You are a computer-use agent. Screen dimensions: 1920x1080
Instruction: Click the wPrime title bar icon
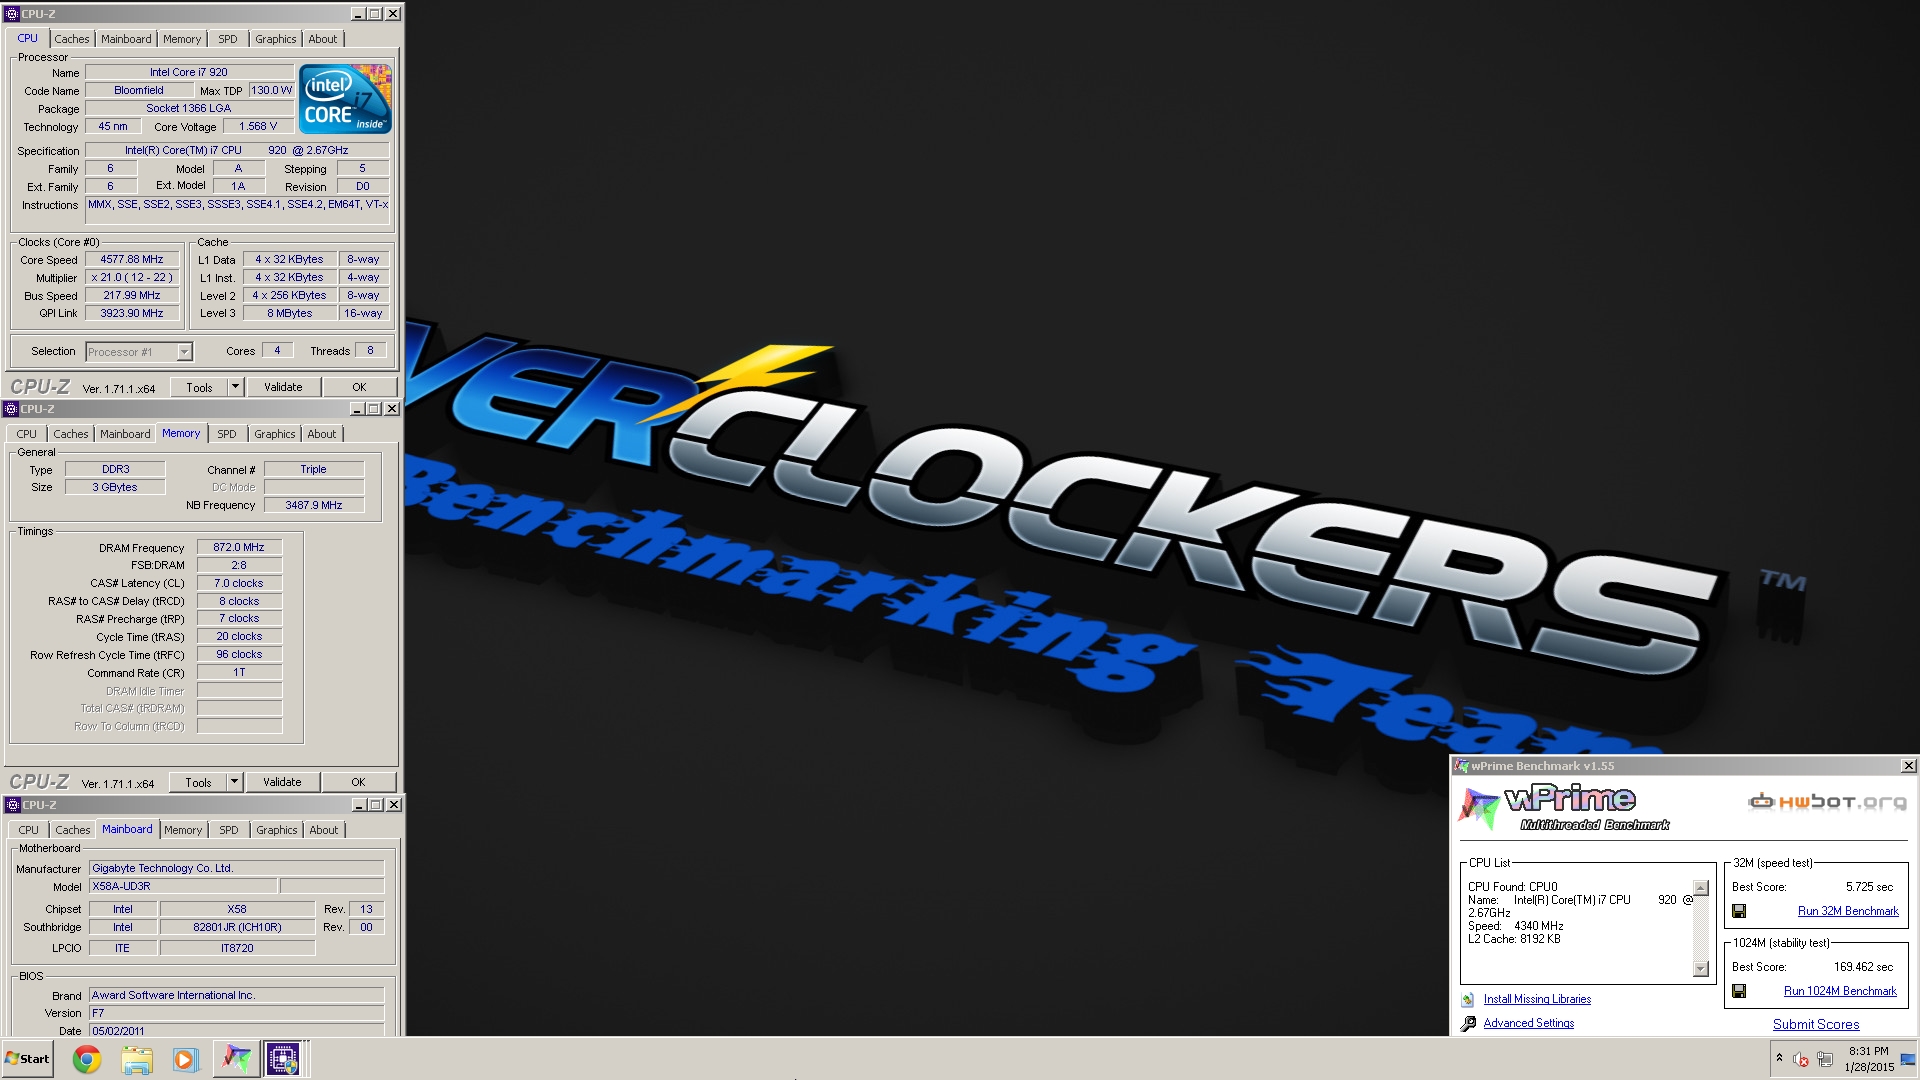point(1462,766)
